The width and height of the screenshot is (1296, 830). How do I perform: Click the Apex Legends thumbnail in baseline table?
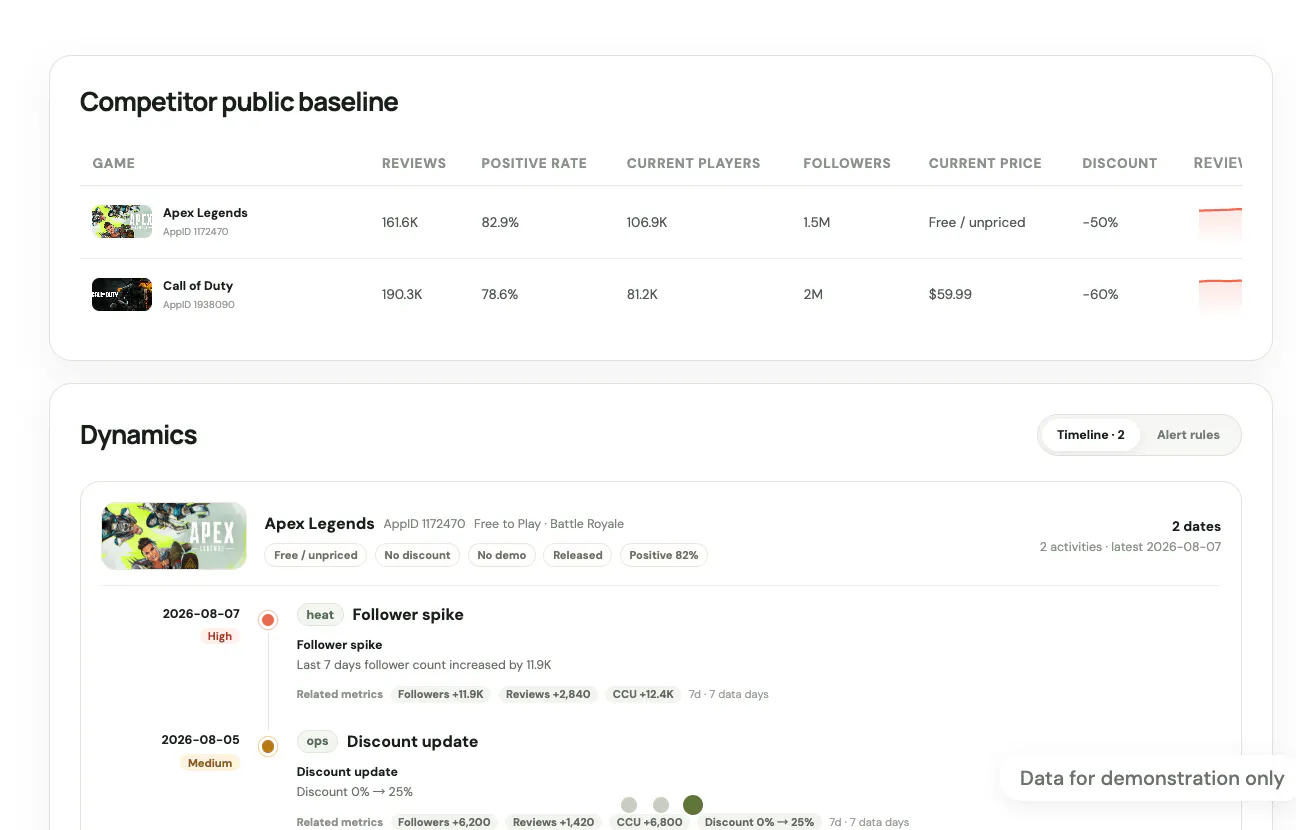[122, 222]
